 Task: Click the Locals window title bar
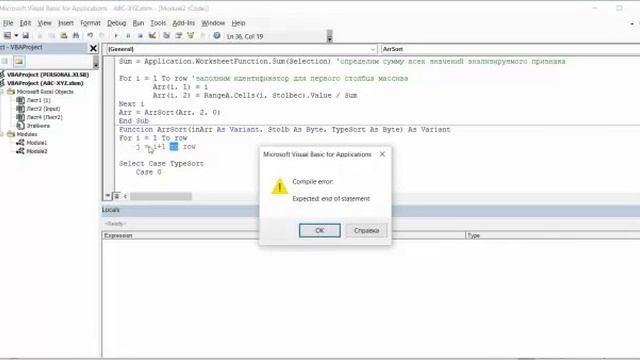click(x=371, y=210)
